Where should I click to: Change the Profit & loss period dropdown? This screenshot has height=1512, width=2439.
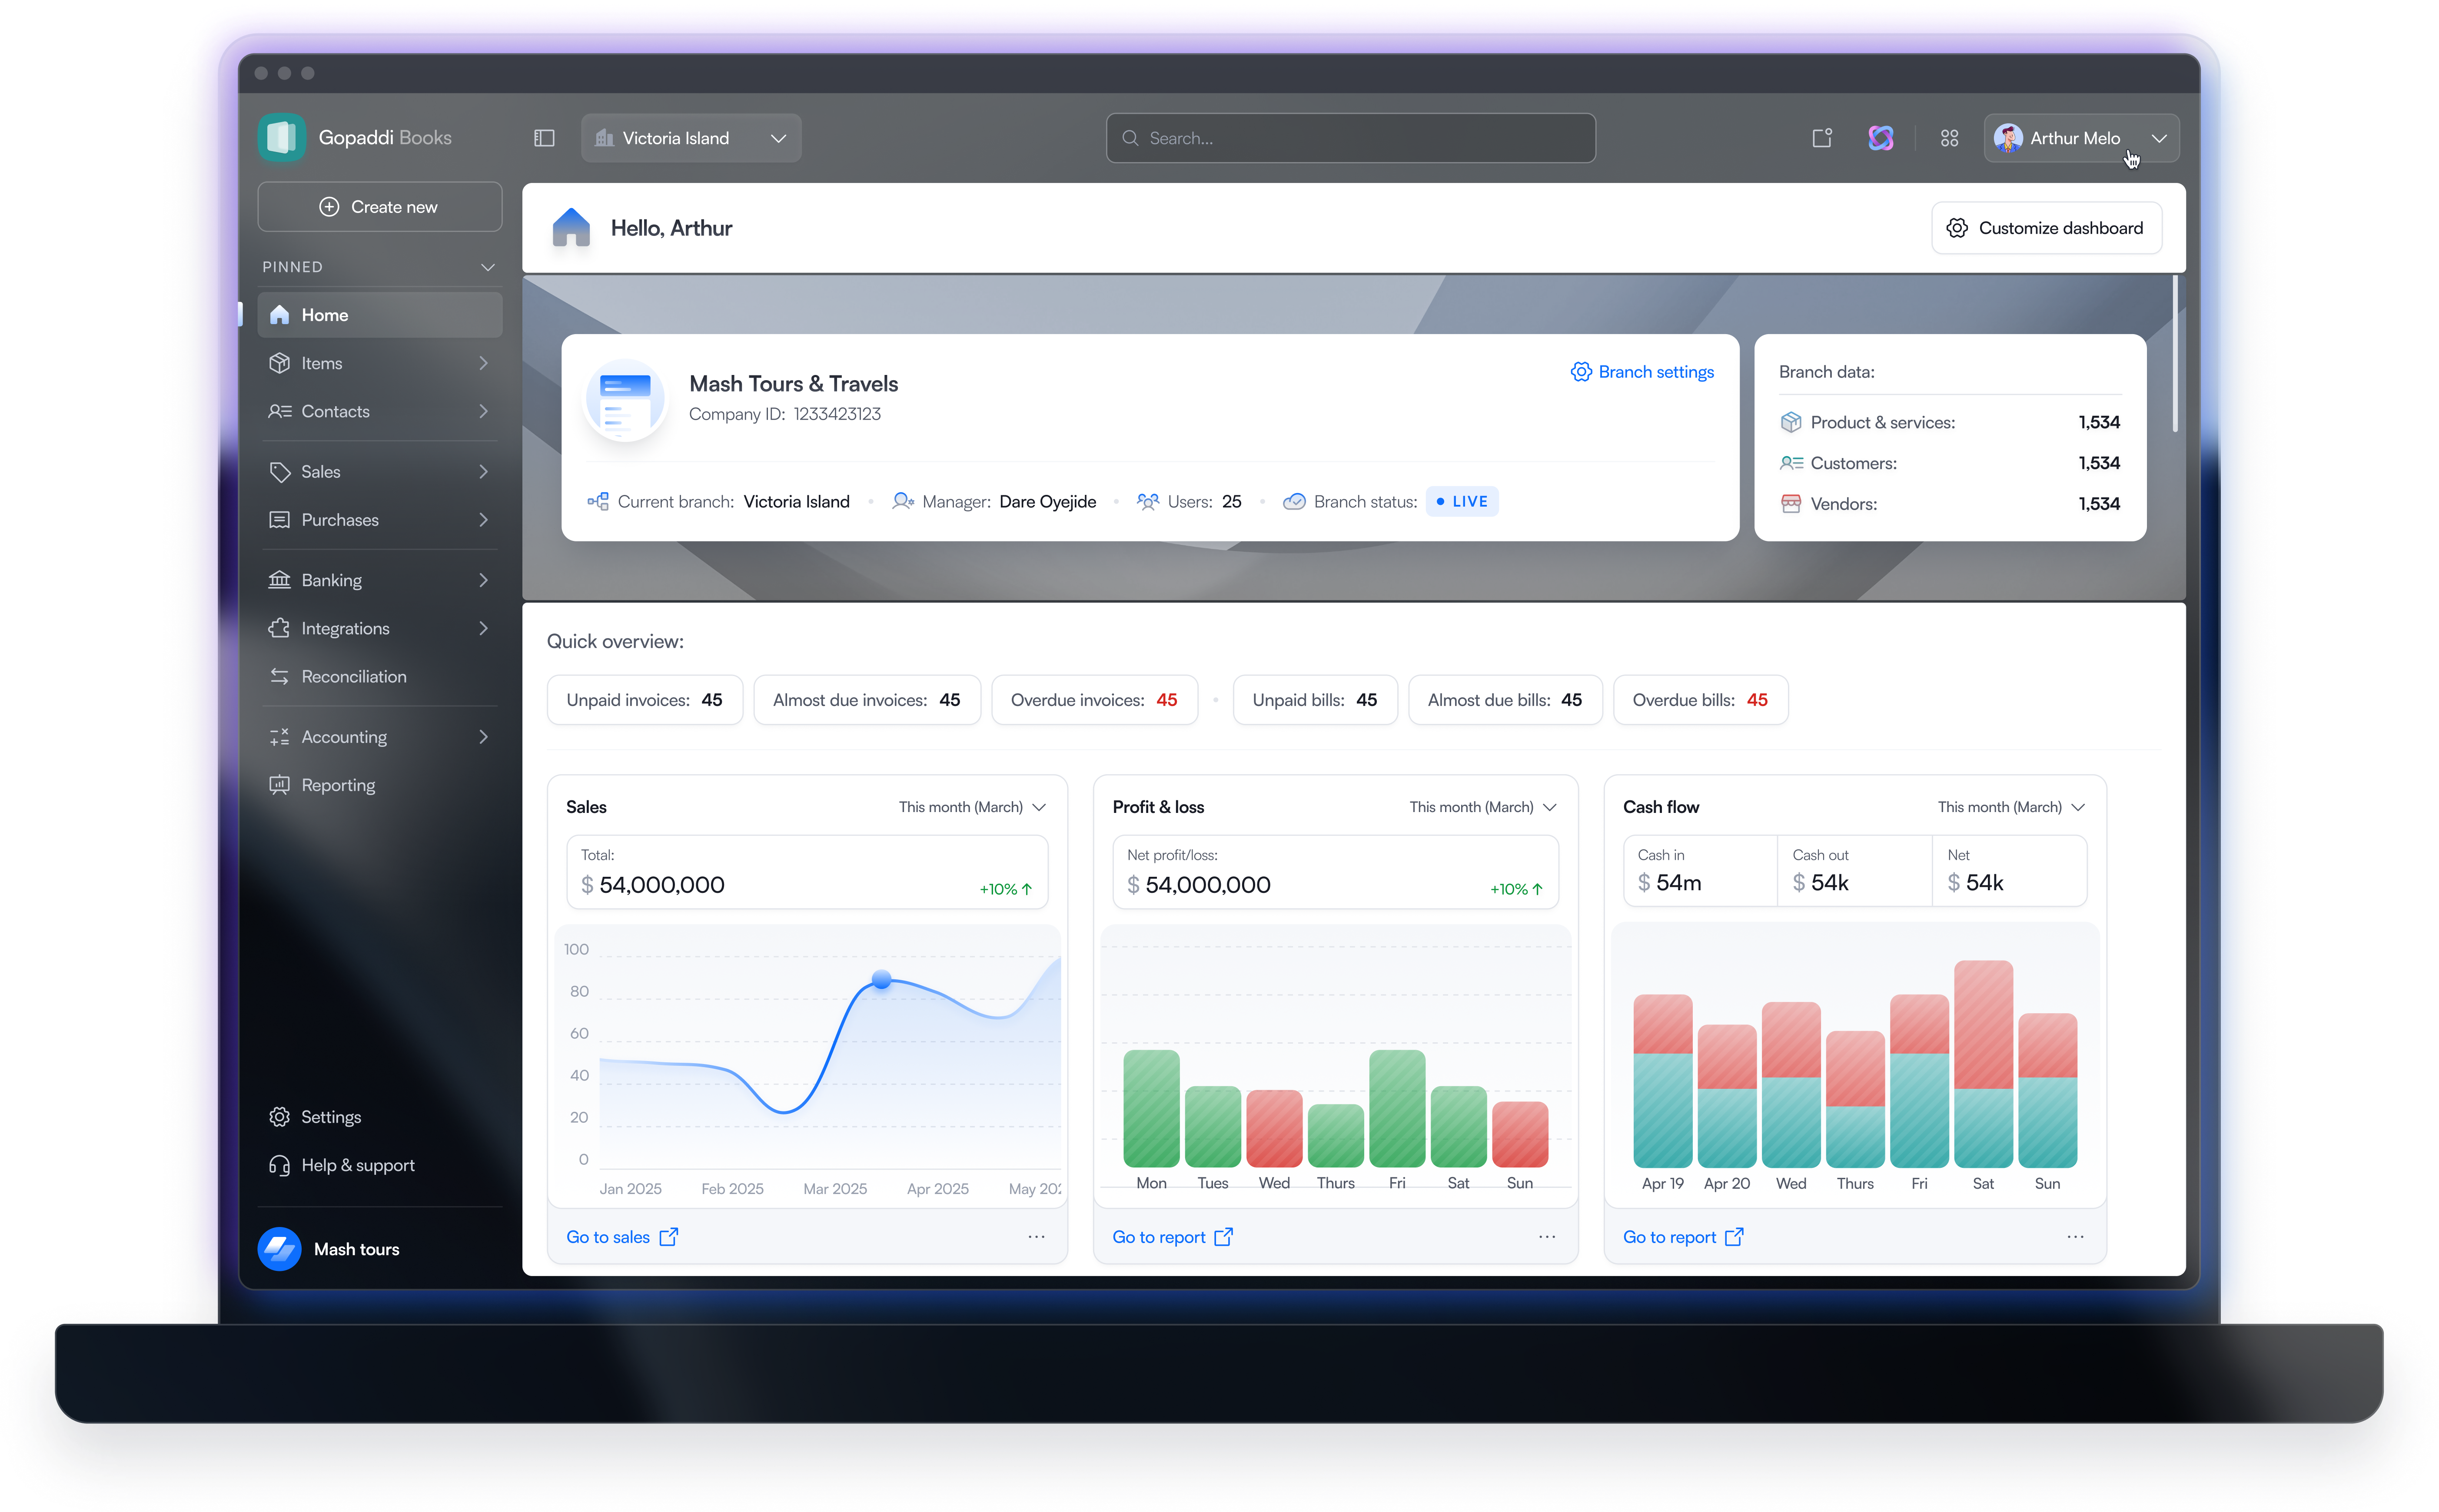pos(1482,807)
